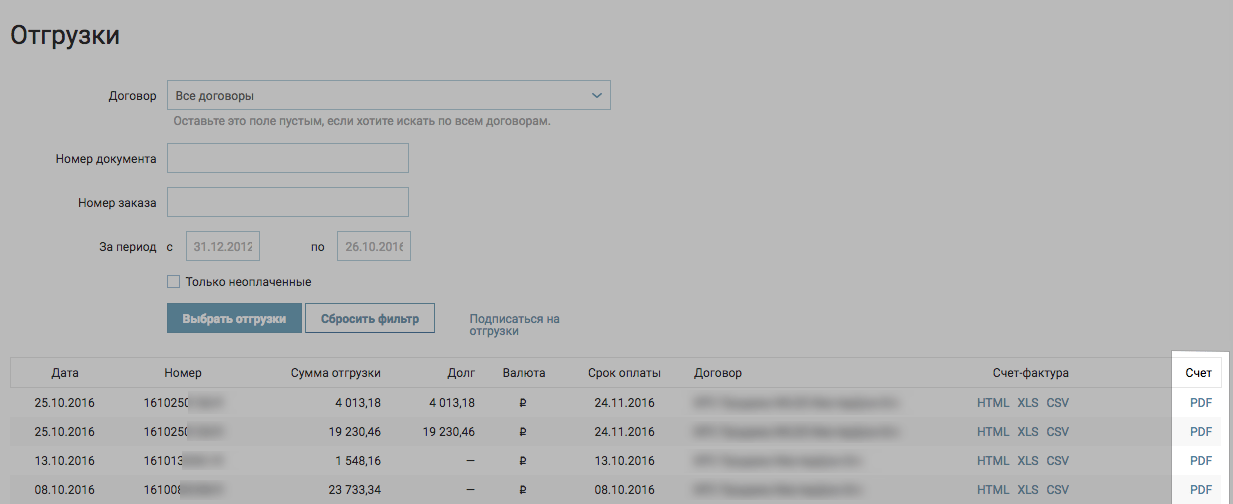
Task: Download PDF invoice for the 19 230,46 shipment
Action: [x=1201, y=432]
